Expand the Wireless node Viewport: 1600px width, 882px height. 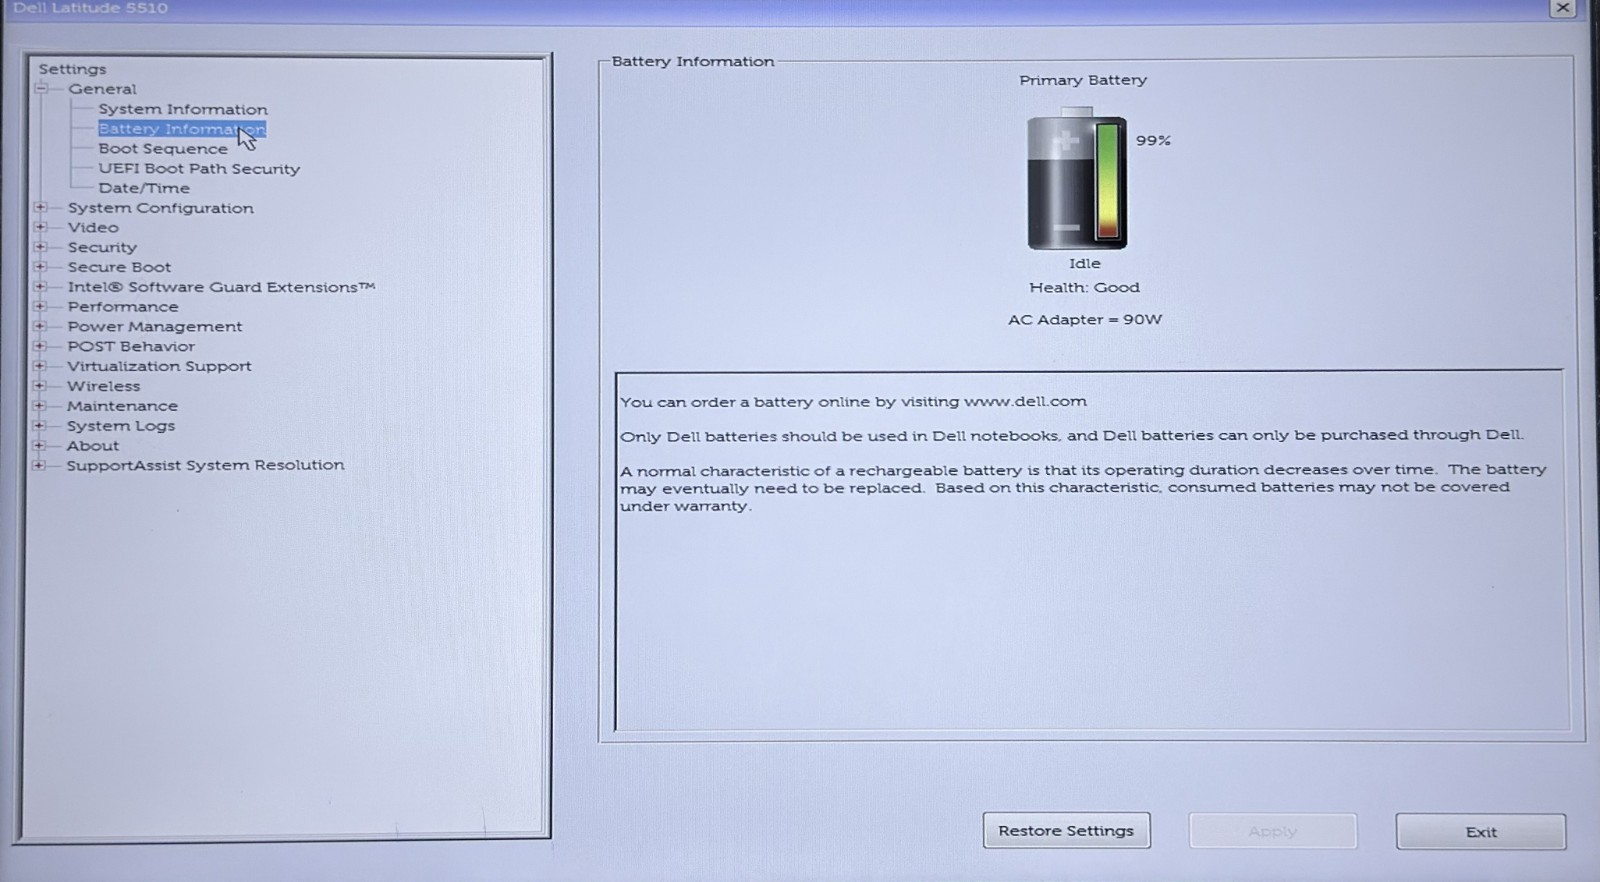40,386
